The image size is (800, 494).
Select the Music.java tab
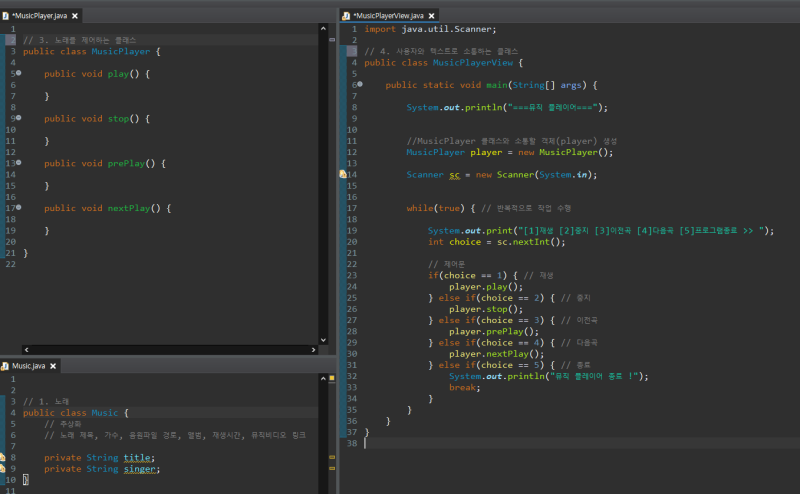28,366
